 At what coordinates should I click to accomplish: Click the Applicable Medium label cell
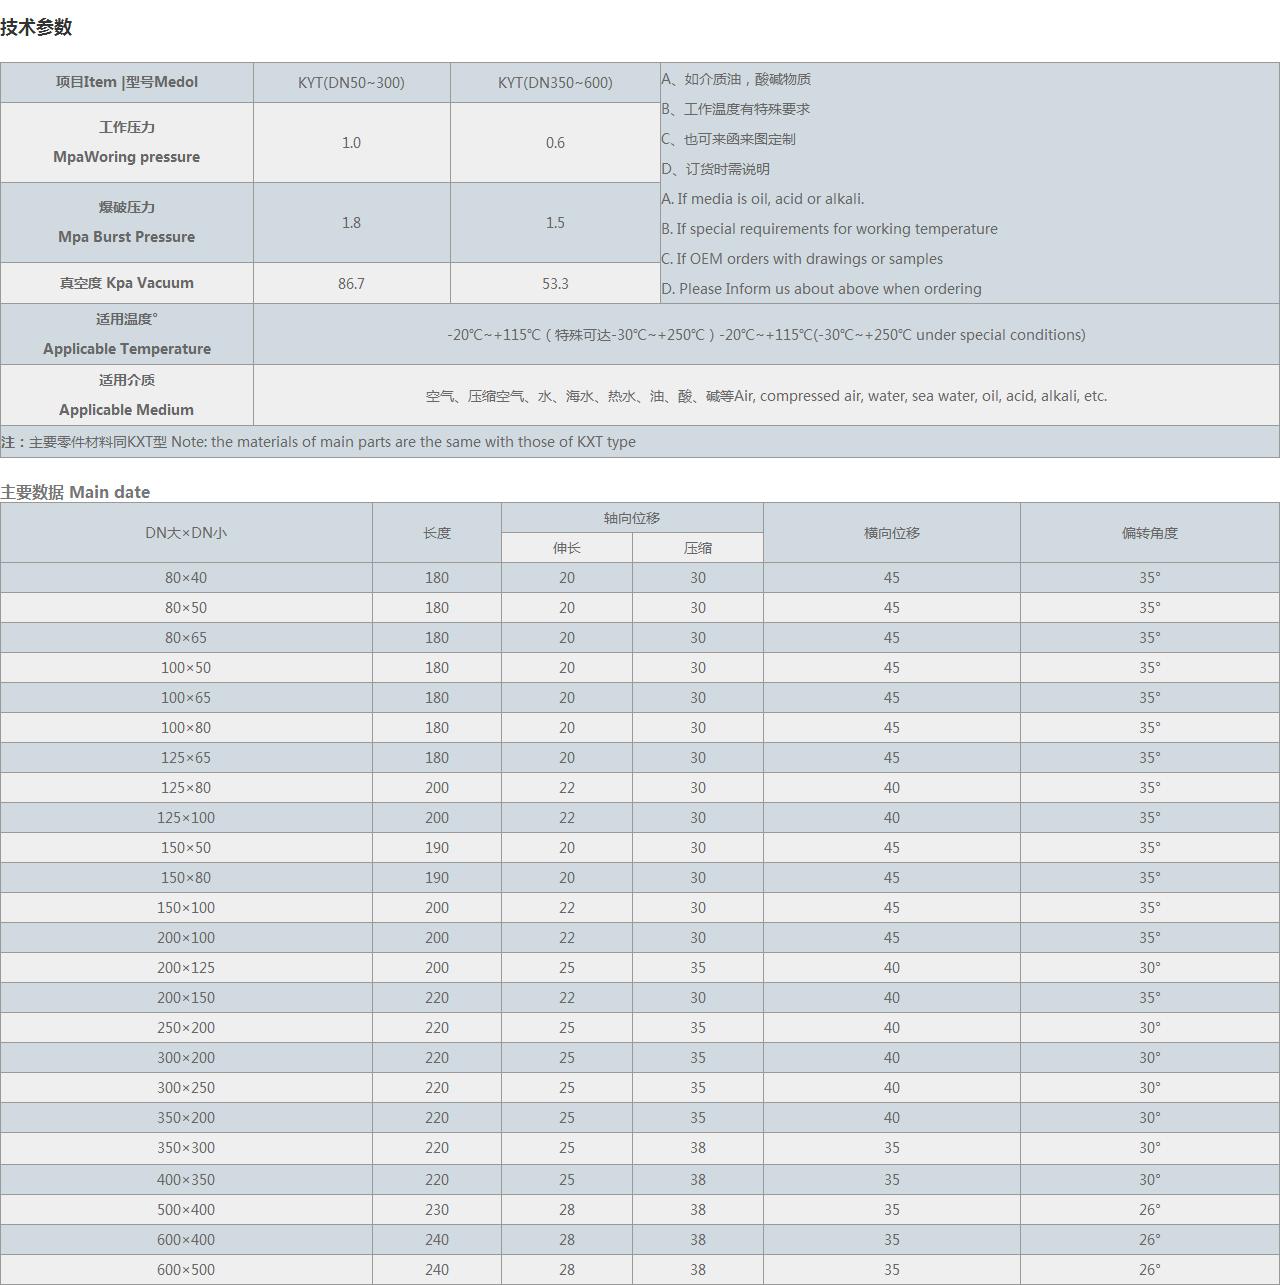tap(127, 395)
